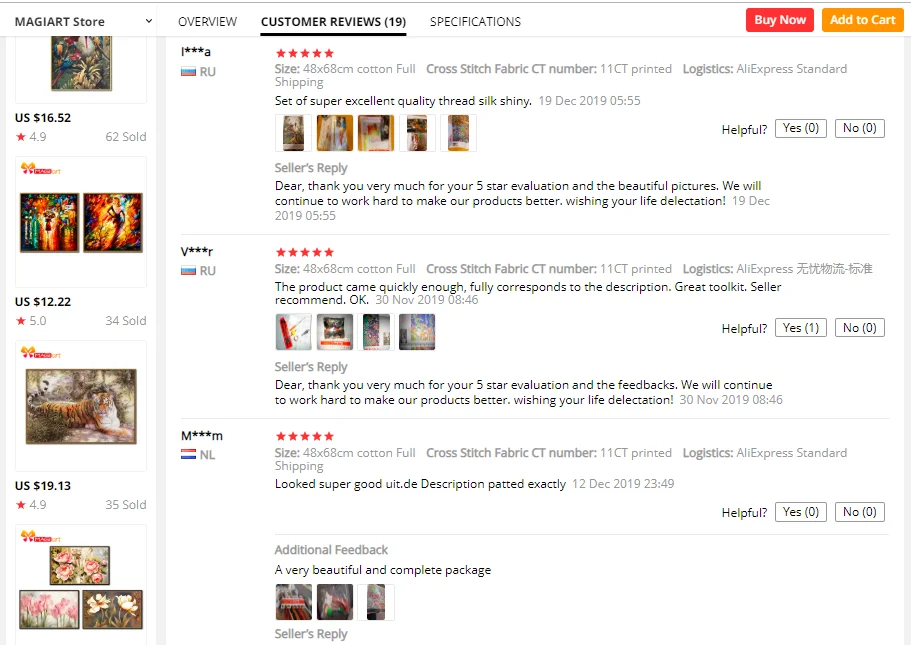Image resolution: width=911 pixels, height=645 pixels.
Task: Click the Russian flag icon beside I***a
Action: 188,72
